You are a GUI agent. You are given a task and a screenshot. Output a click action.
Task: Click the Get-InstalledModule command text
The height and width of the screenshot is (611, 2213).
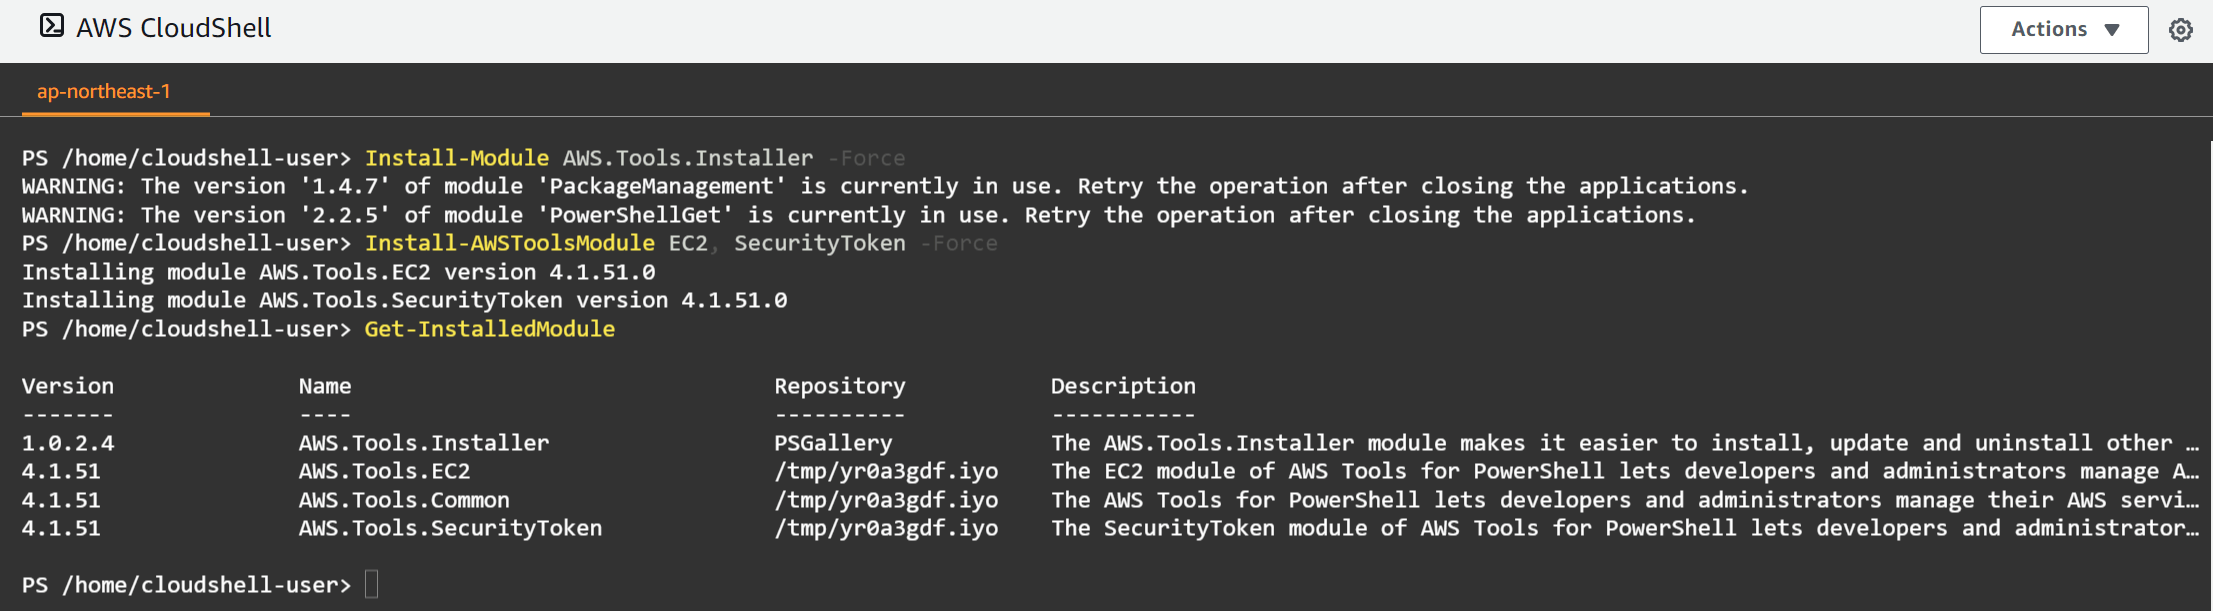point(490,329)
